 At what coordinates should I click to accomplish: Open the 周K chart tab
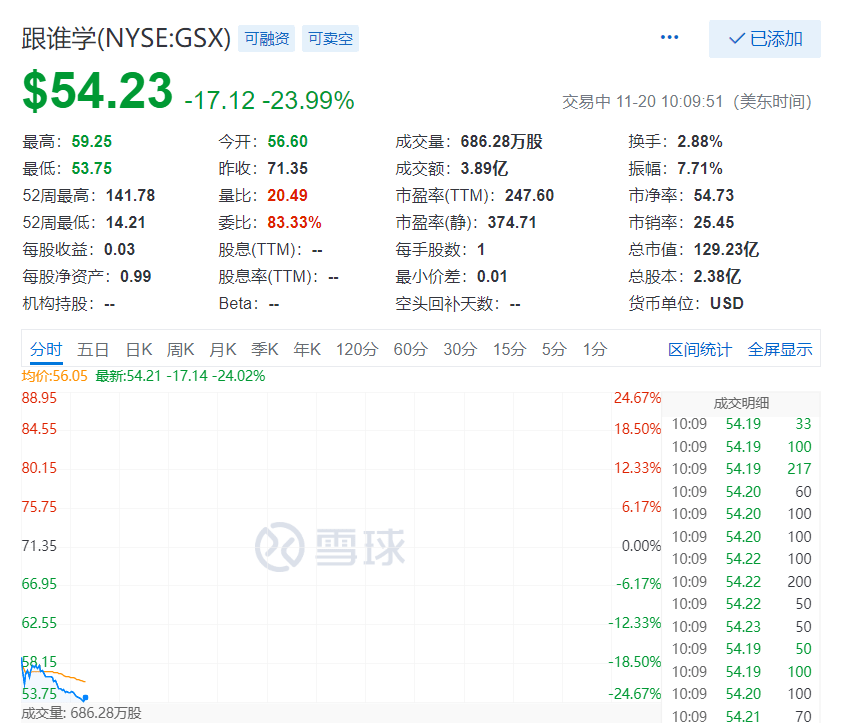(180, 350)
